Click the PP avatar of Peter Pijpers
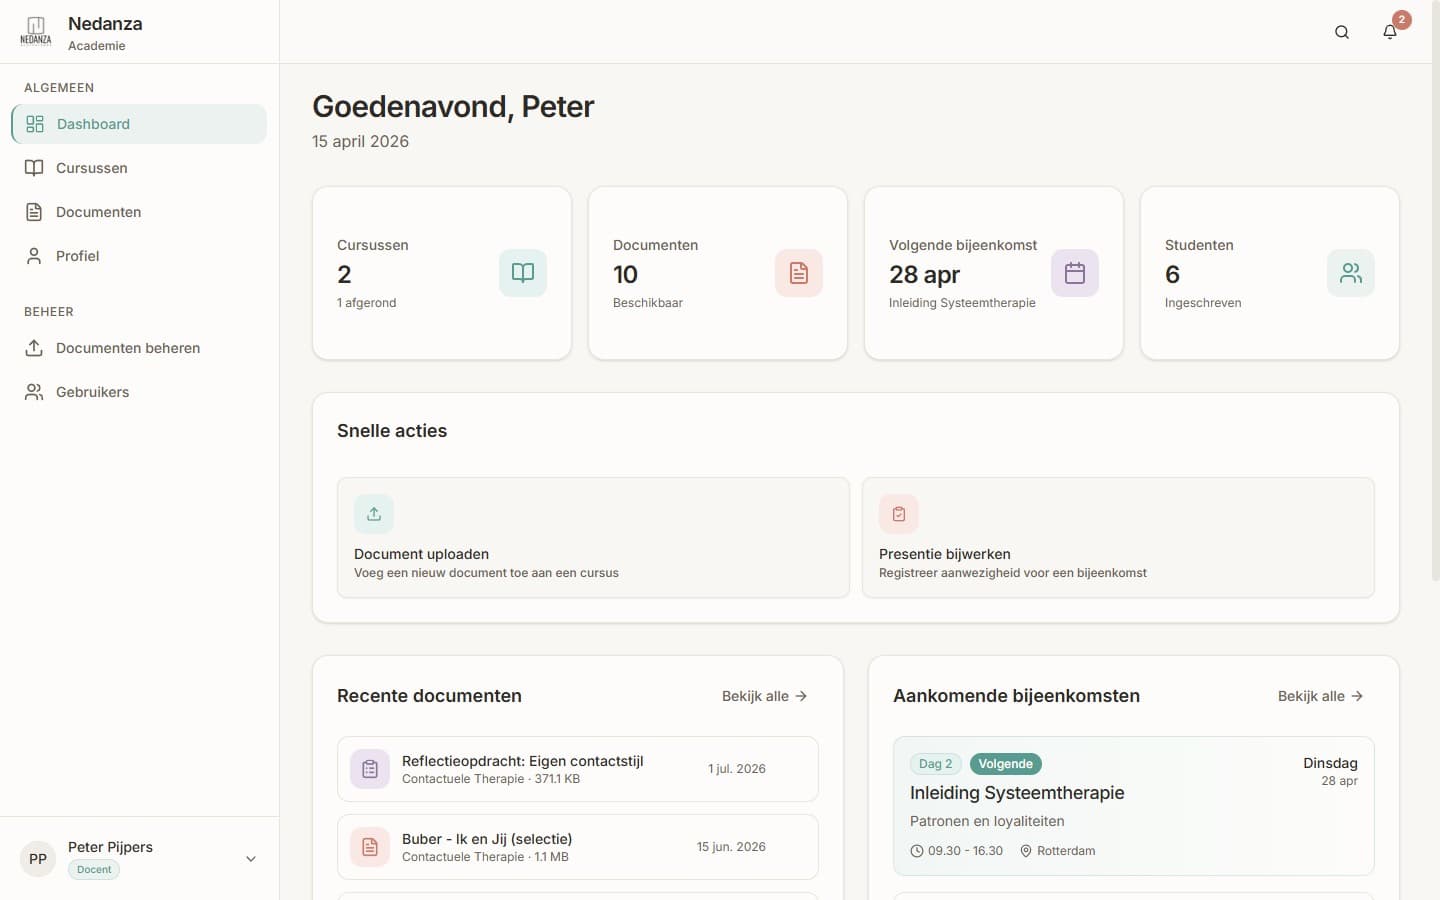1440x900 pixels. coord(38,858)
